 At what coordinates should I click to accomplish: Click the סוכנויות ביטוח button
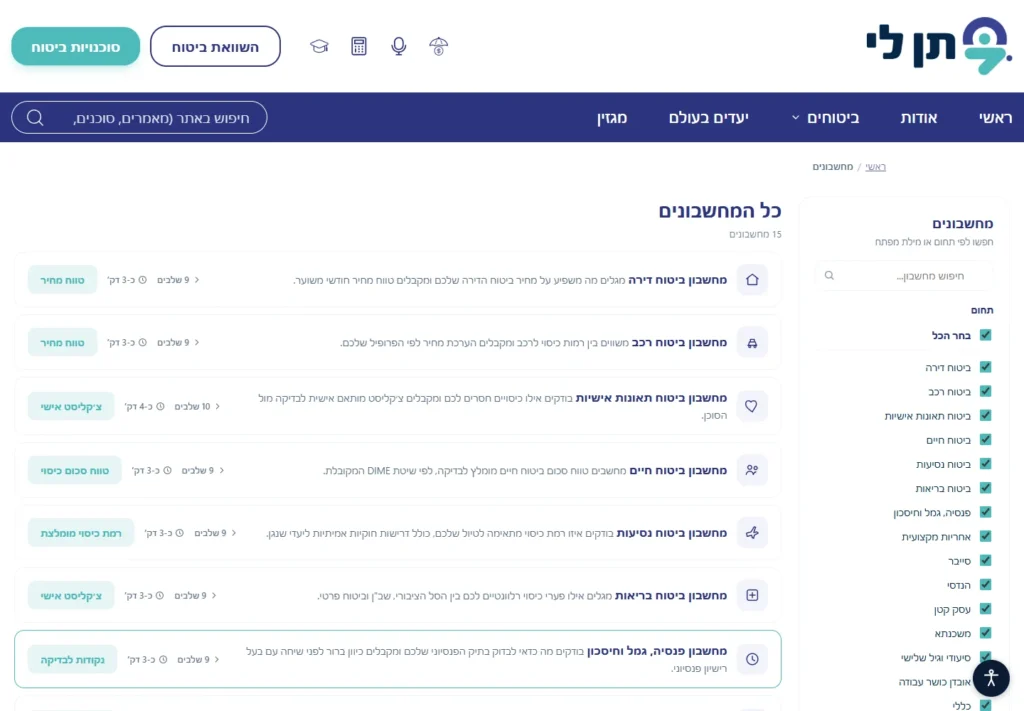tap(76, 46)
